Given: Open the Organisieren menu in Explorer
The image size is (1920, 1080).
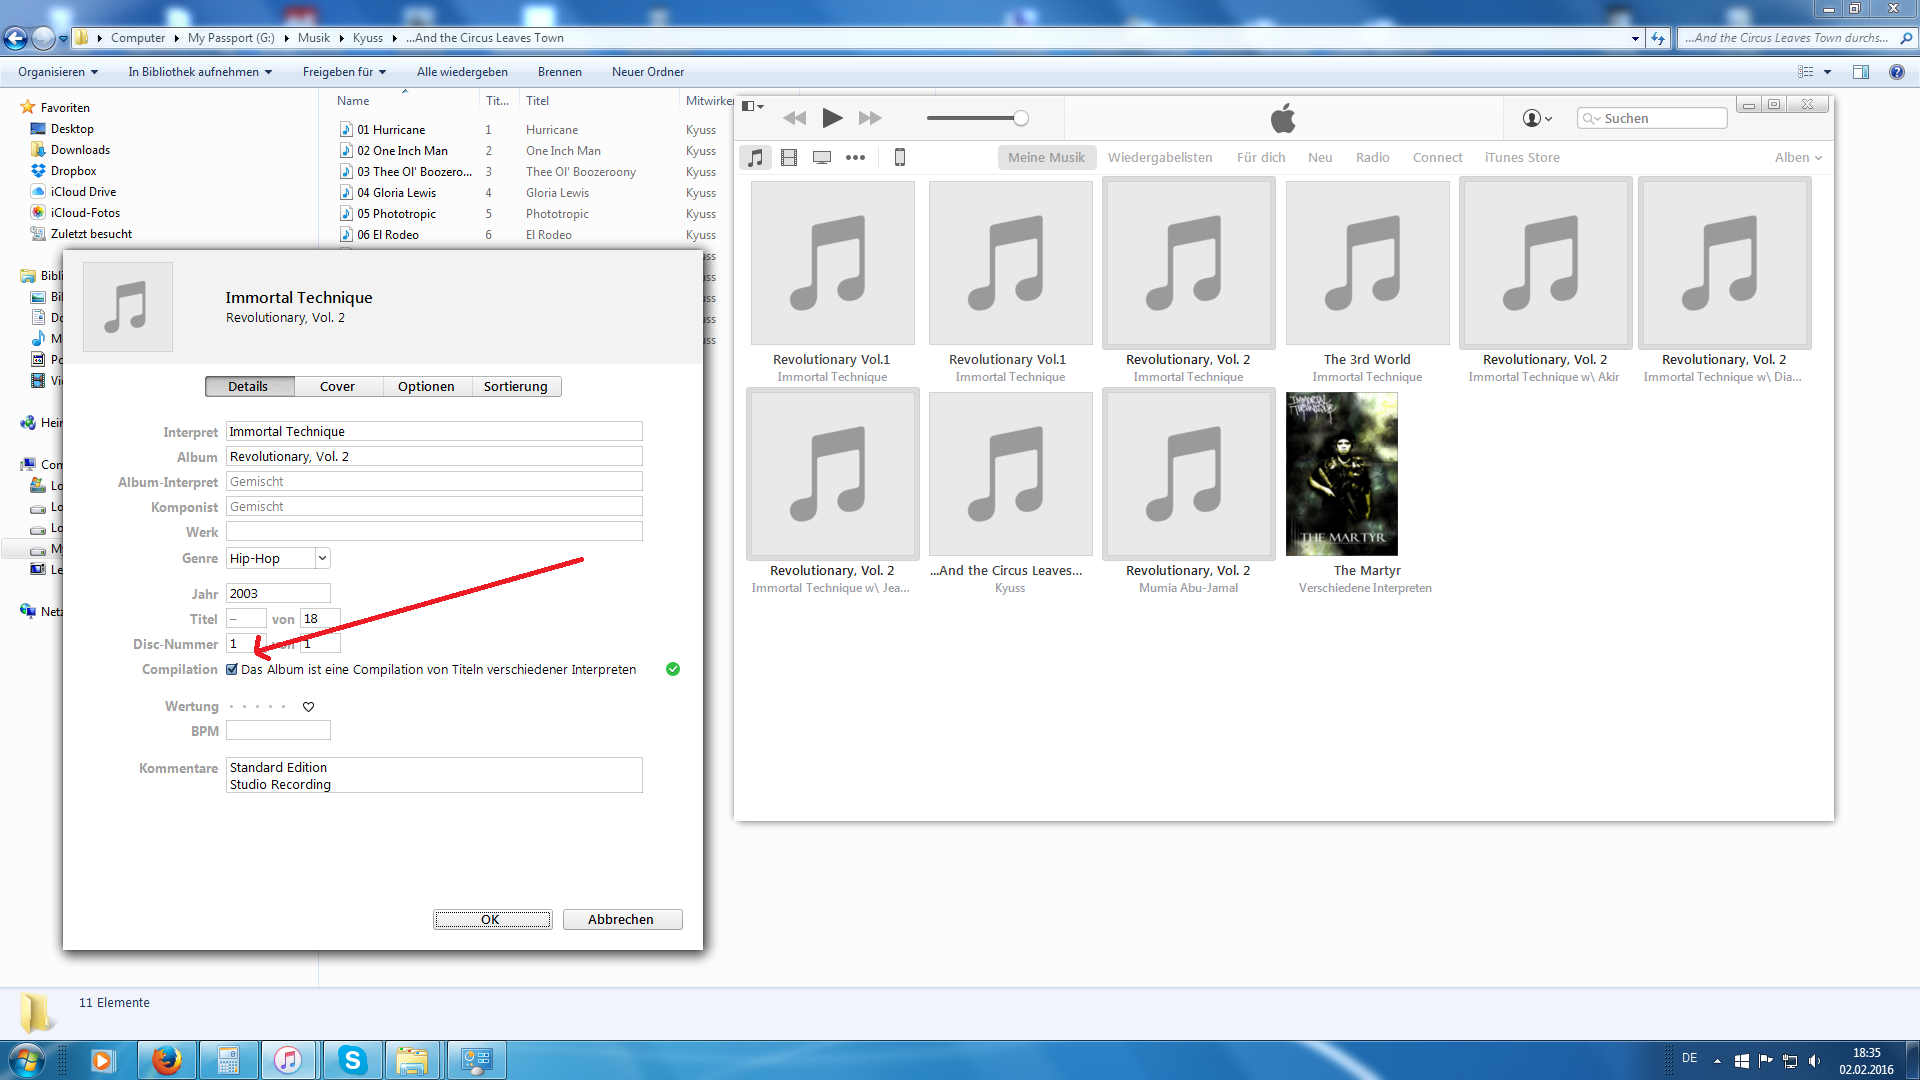Looking at the screenshot, I should pyautogui.click(x=58, y=72).
